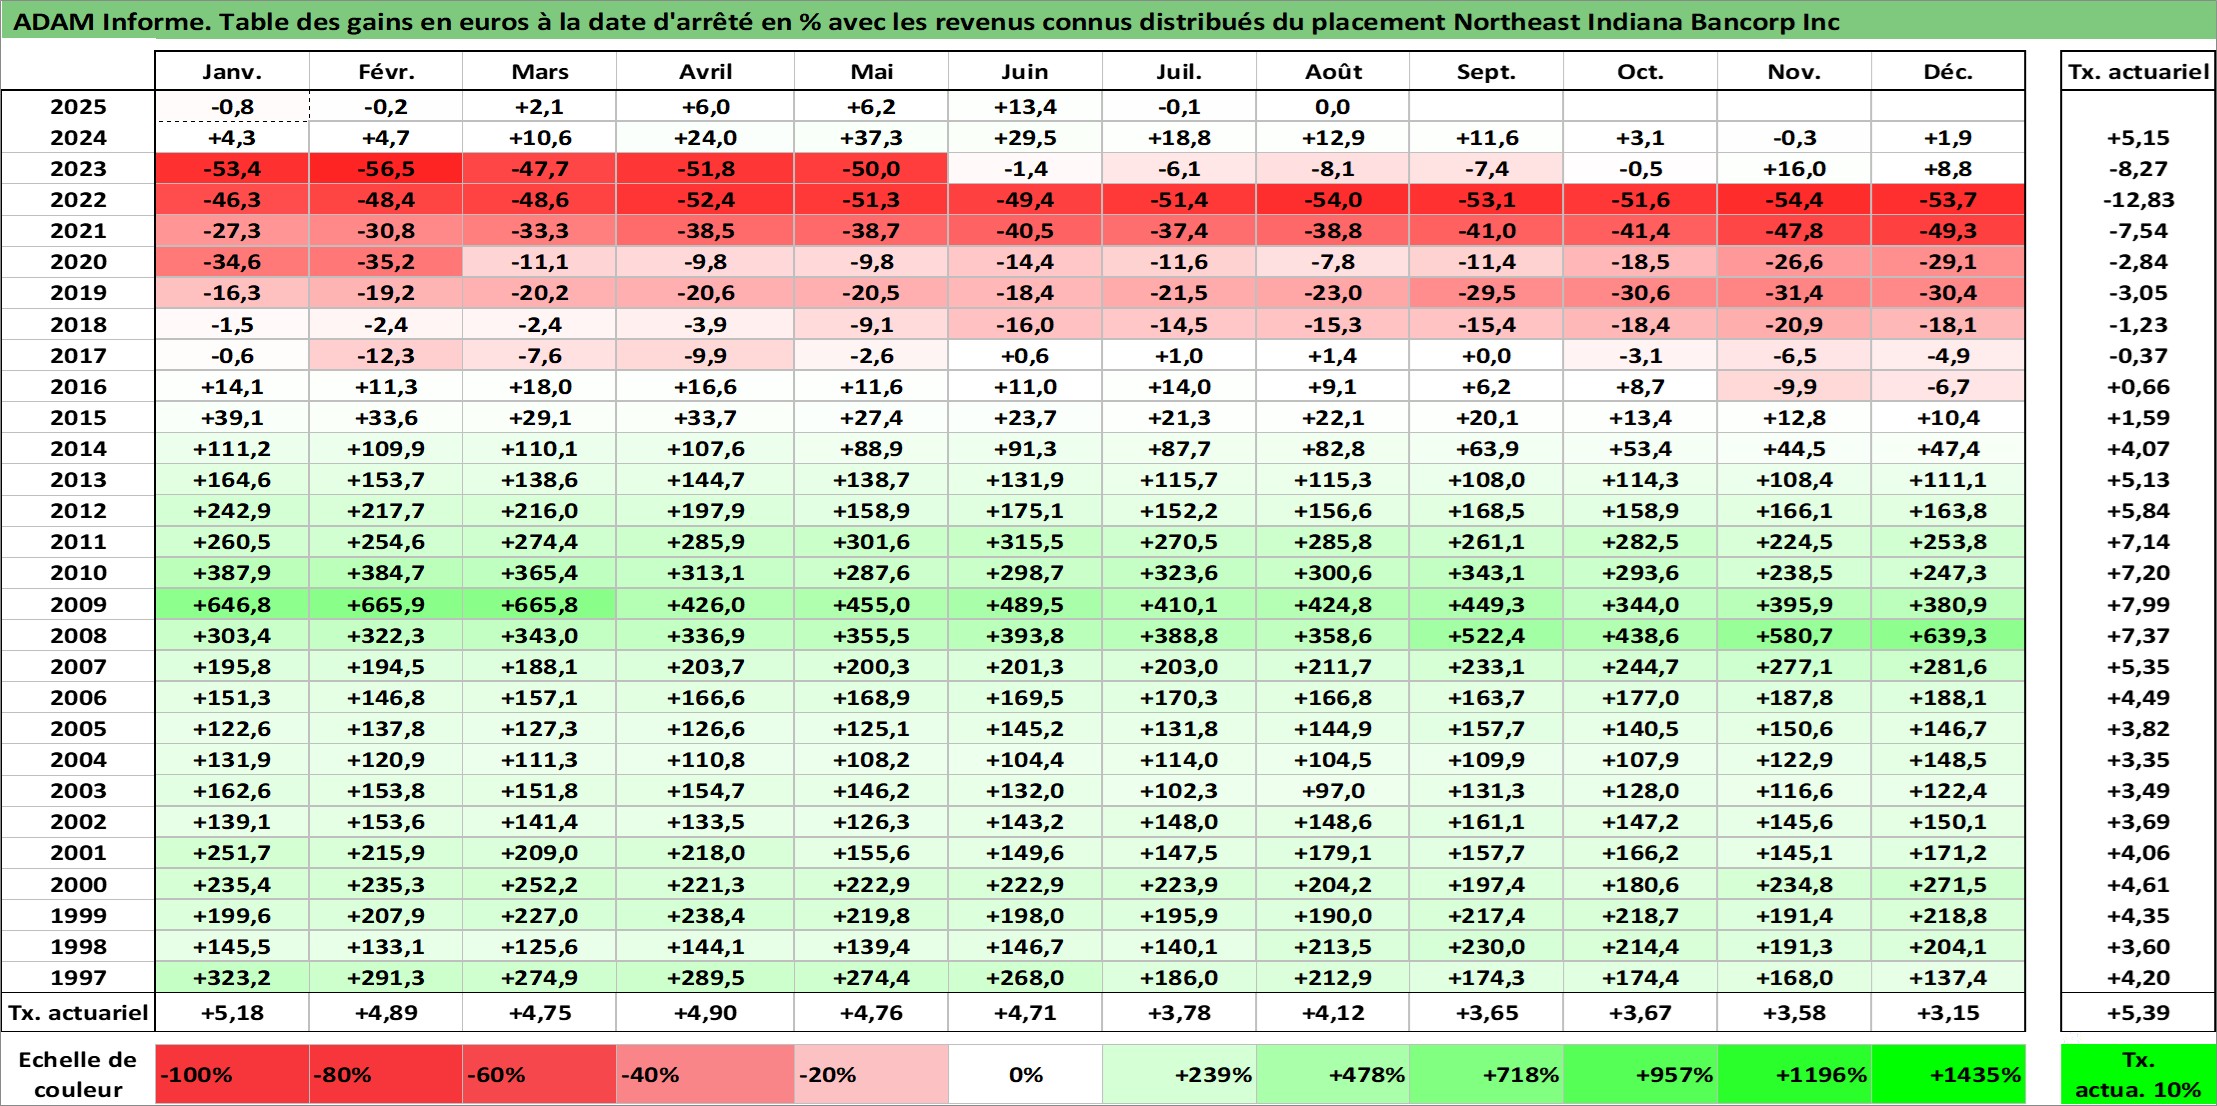Screen dimensions: 2217x1106
Task: Click cell '-31,4' in 2019 November
Action: pos(1794,293)
